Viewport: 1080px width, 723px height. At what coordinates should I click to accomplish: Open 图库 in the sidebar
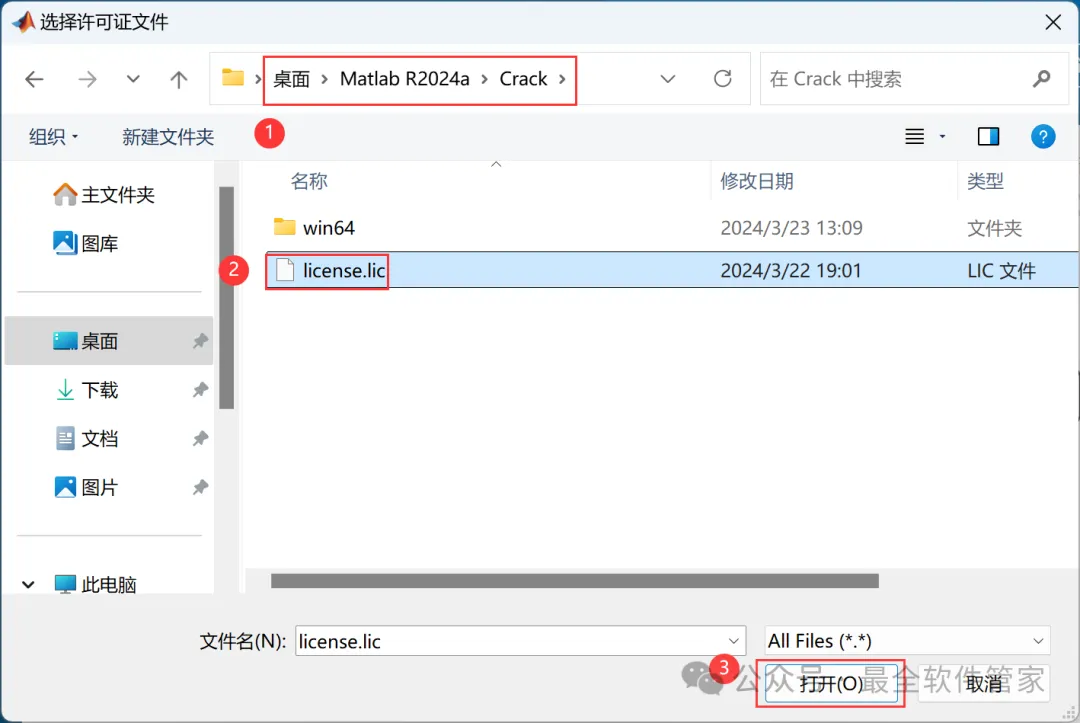(86, 243)
